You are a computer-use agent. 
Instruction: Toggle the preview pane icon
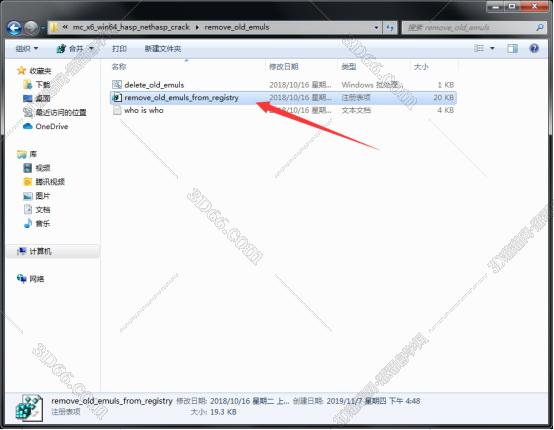[x=512, y=48]
